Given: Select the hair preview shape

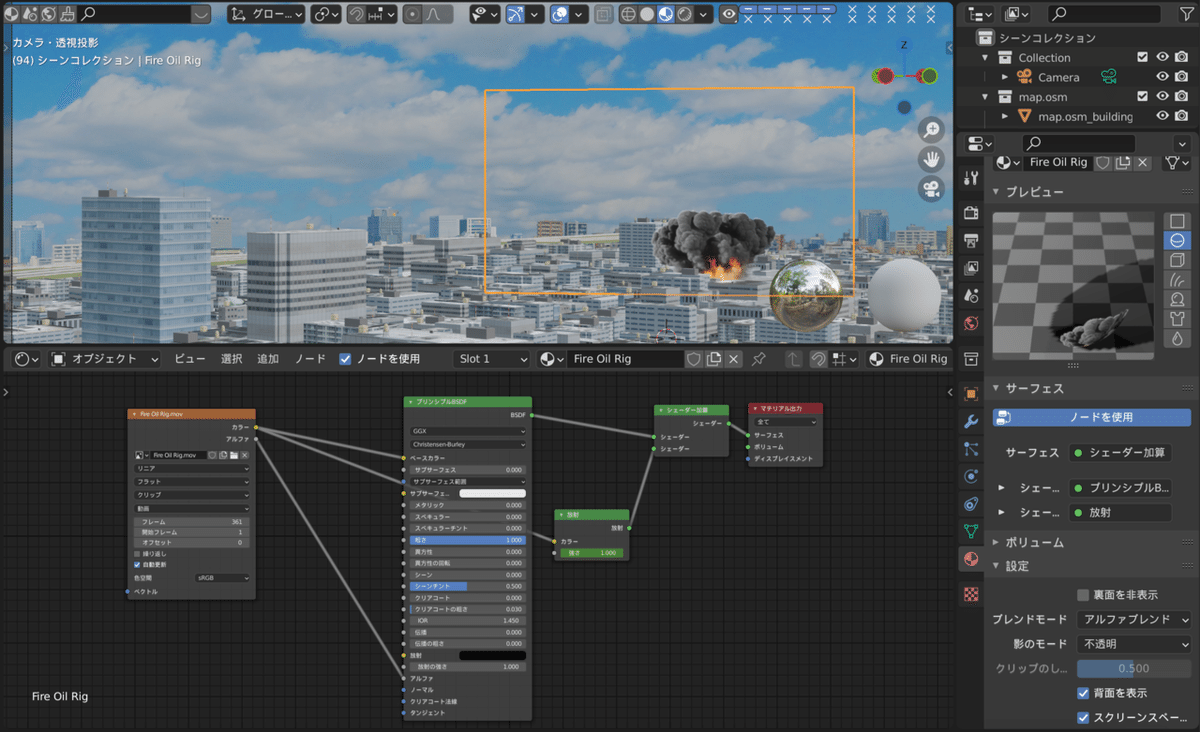Looking at the screenshot, I should (x=1177, y=280).
